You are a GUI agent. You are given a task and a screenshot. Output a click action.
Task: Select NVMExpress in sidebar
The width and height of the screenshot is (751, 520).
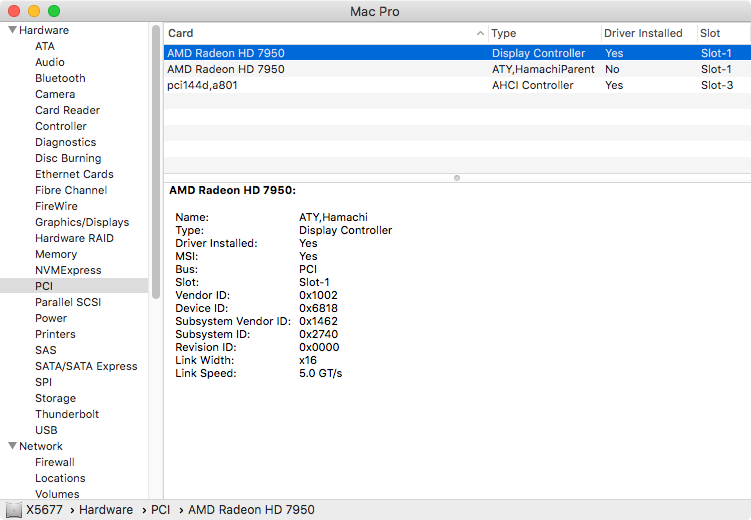coord(68,270)
